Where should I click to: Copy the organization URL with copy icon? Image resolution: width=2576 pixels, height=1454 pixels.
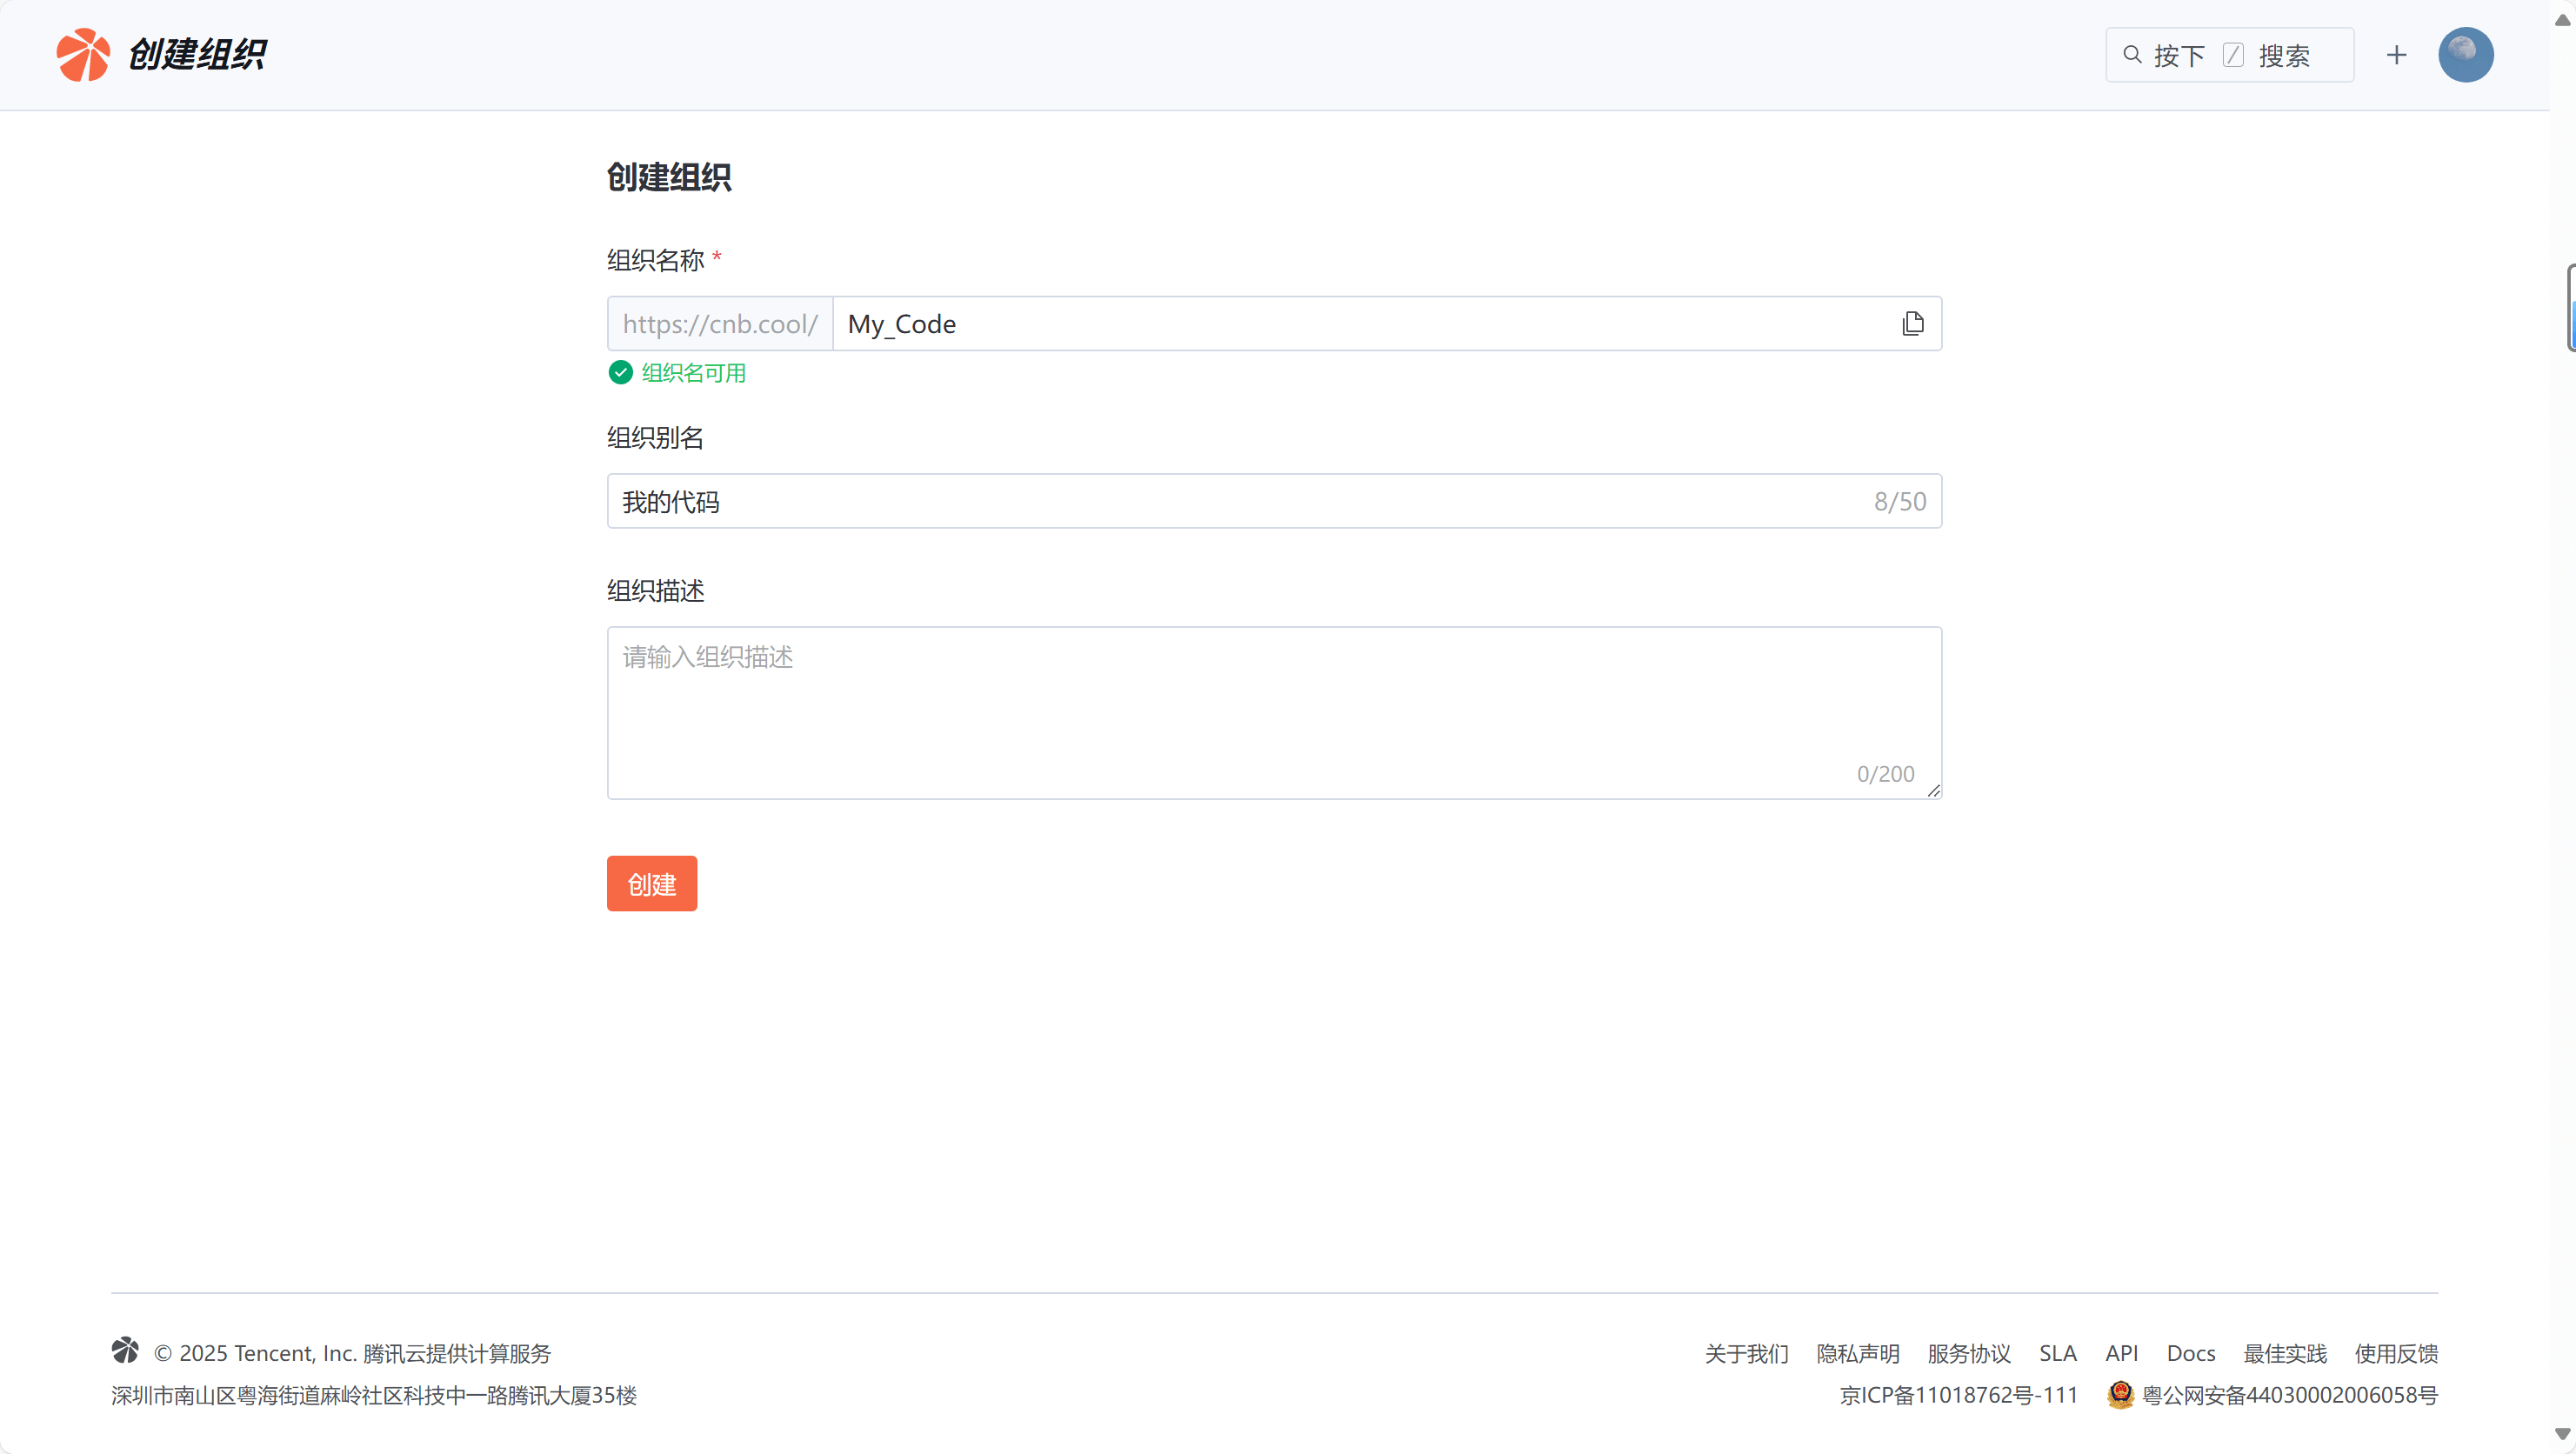[x=1912, y=323]
